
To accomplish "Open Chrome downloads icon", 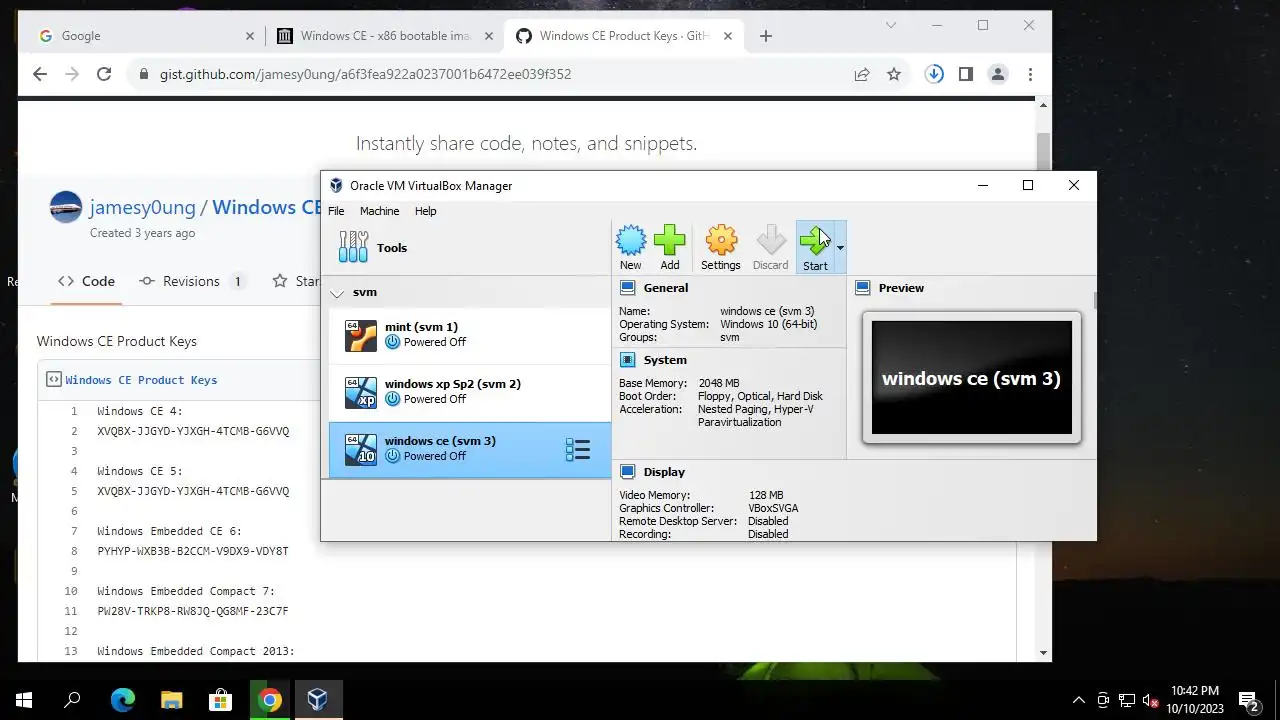I will coord(934,74).
